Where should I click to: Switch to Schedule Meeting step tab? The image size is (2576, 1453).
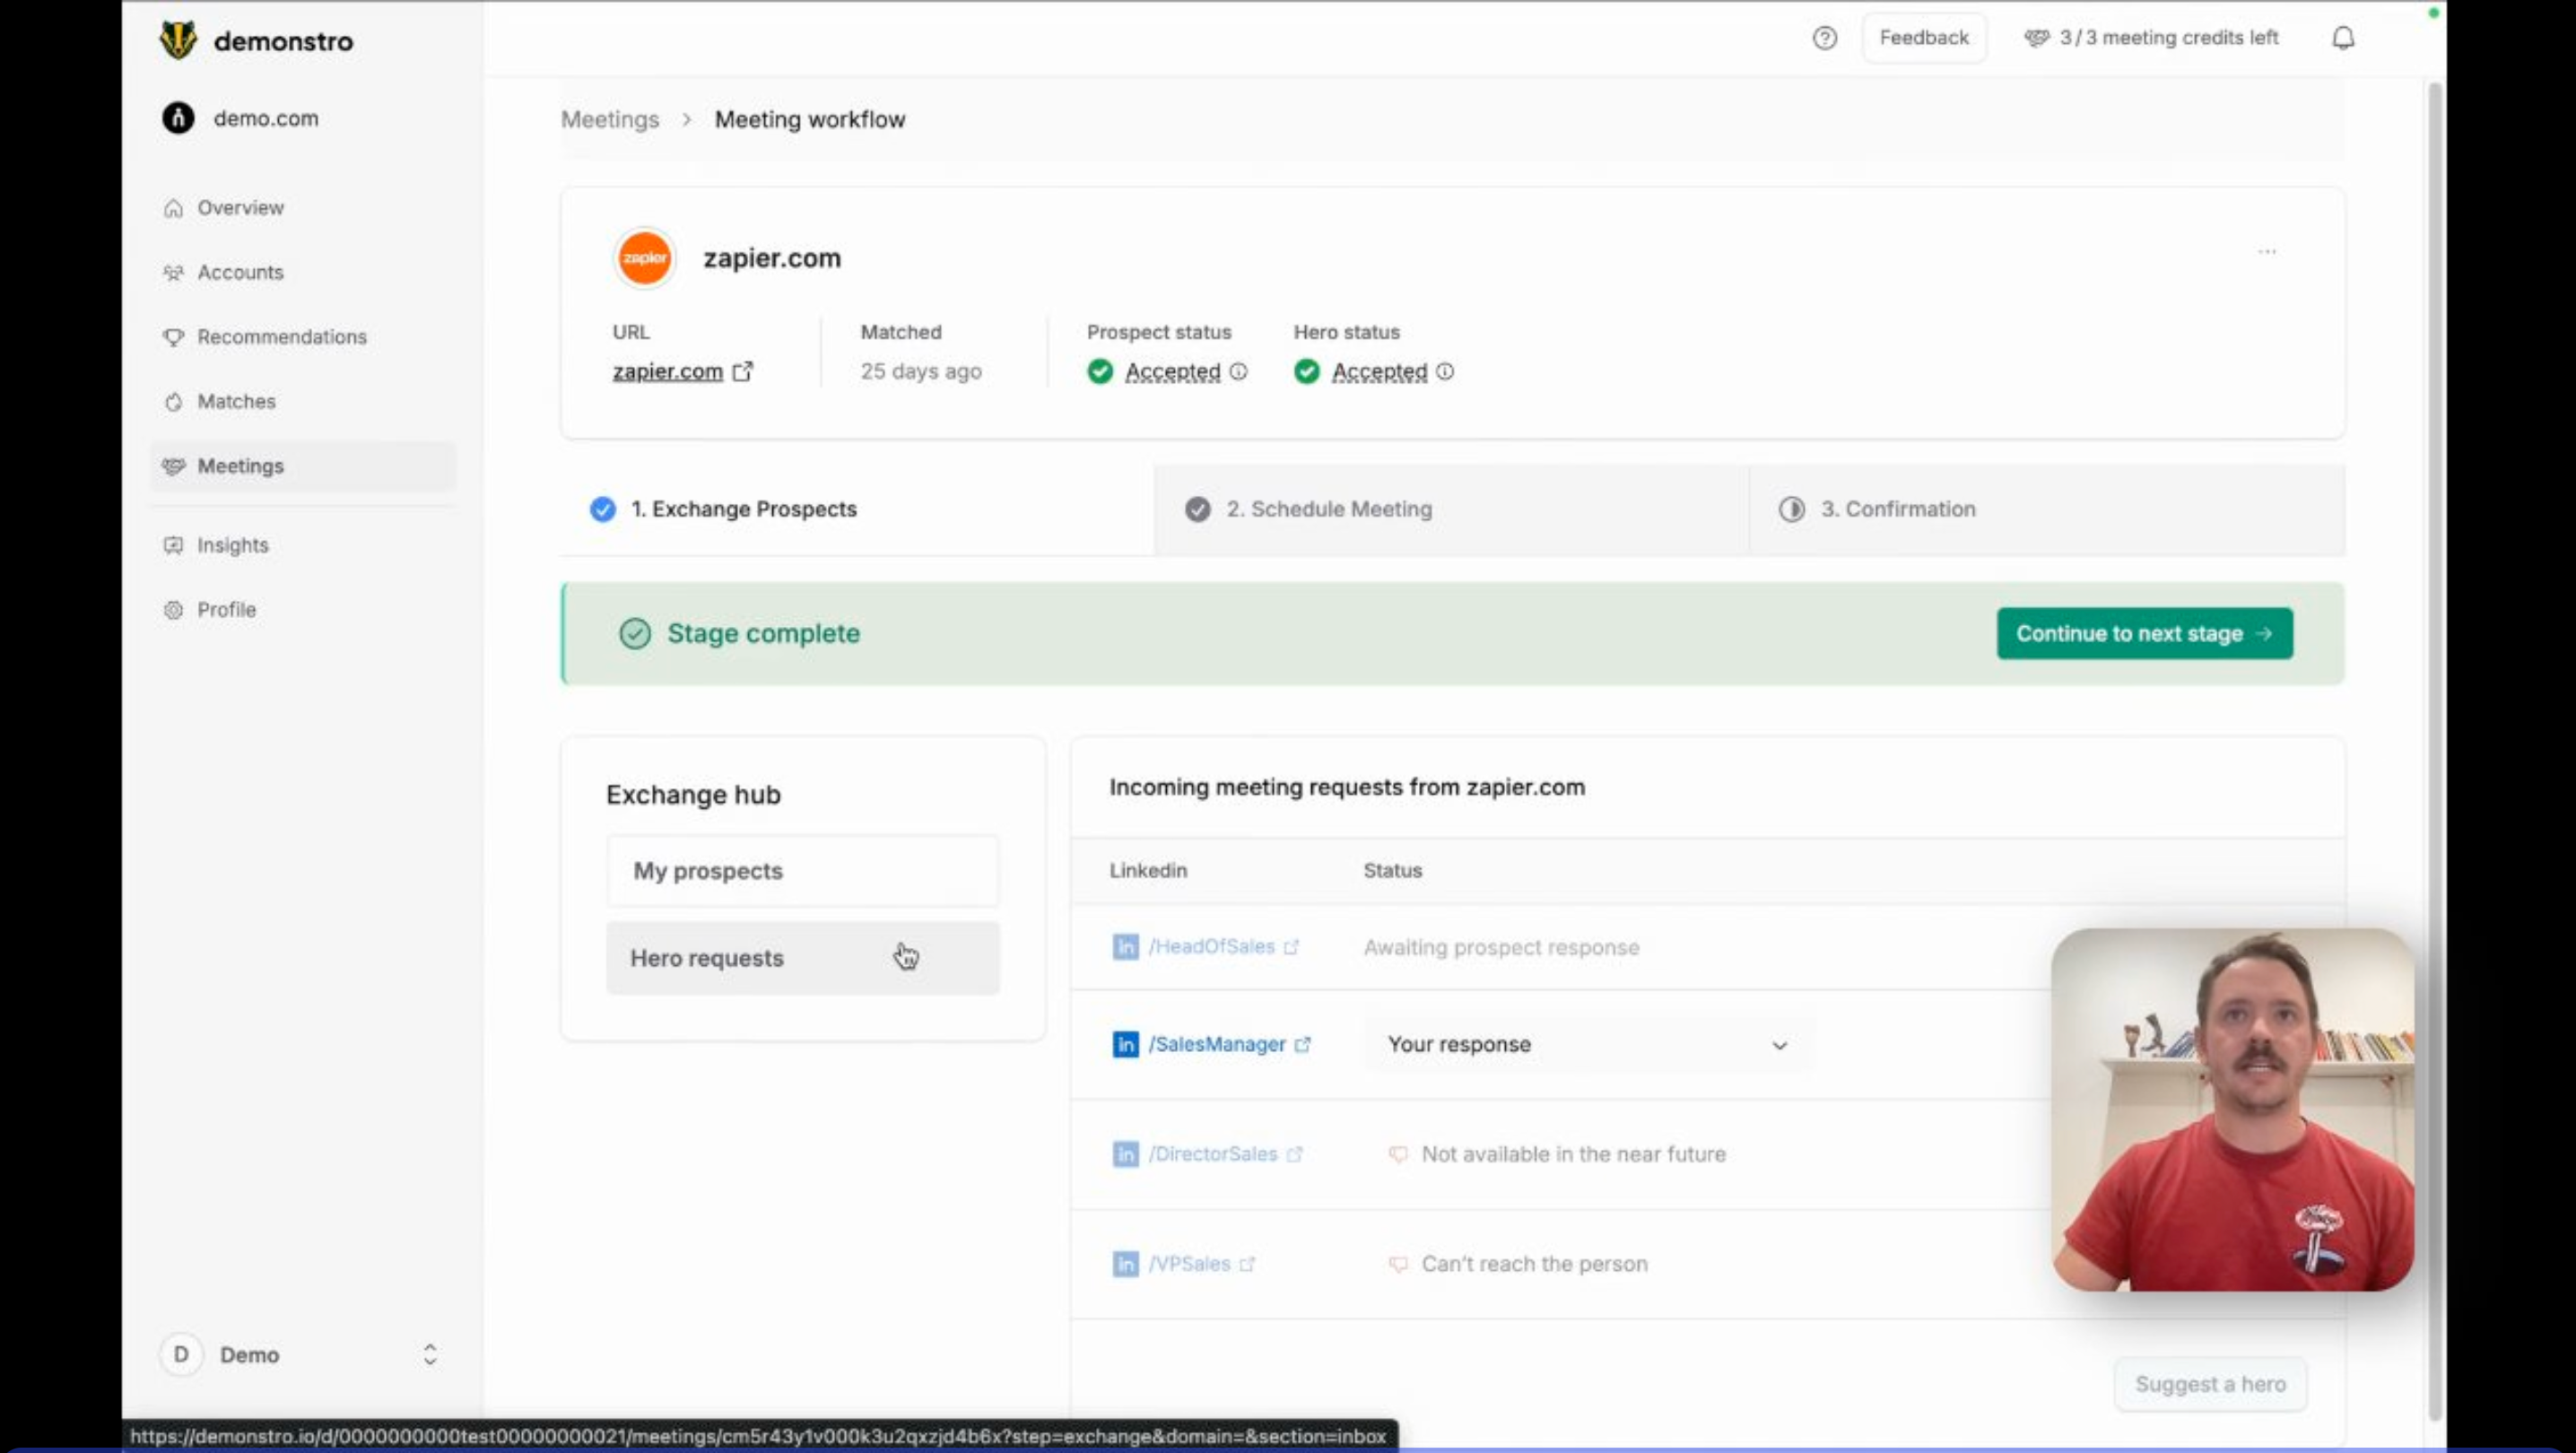[1328, 509]
